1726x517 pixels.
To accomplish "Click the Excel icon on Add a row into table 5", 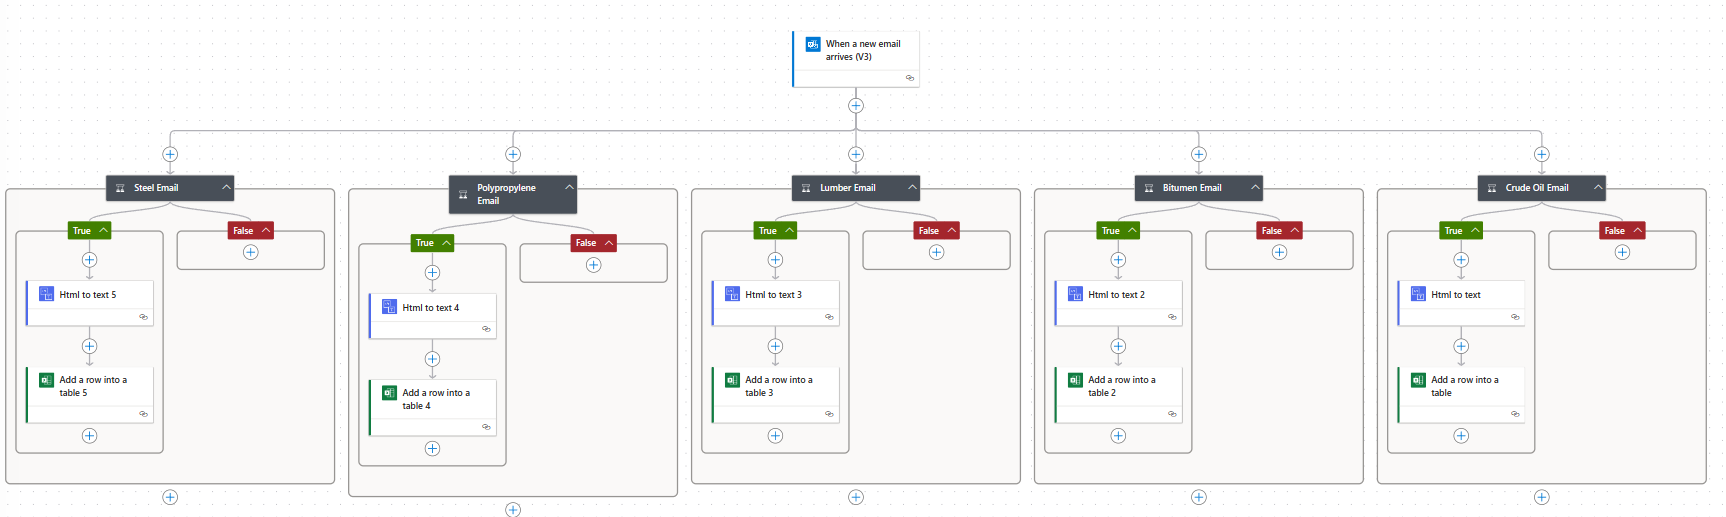I will (46, 380).
